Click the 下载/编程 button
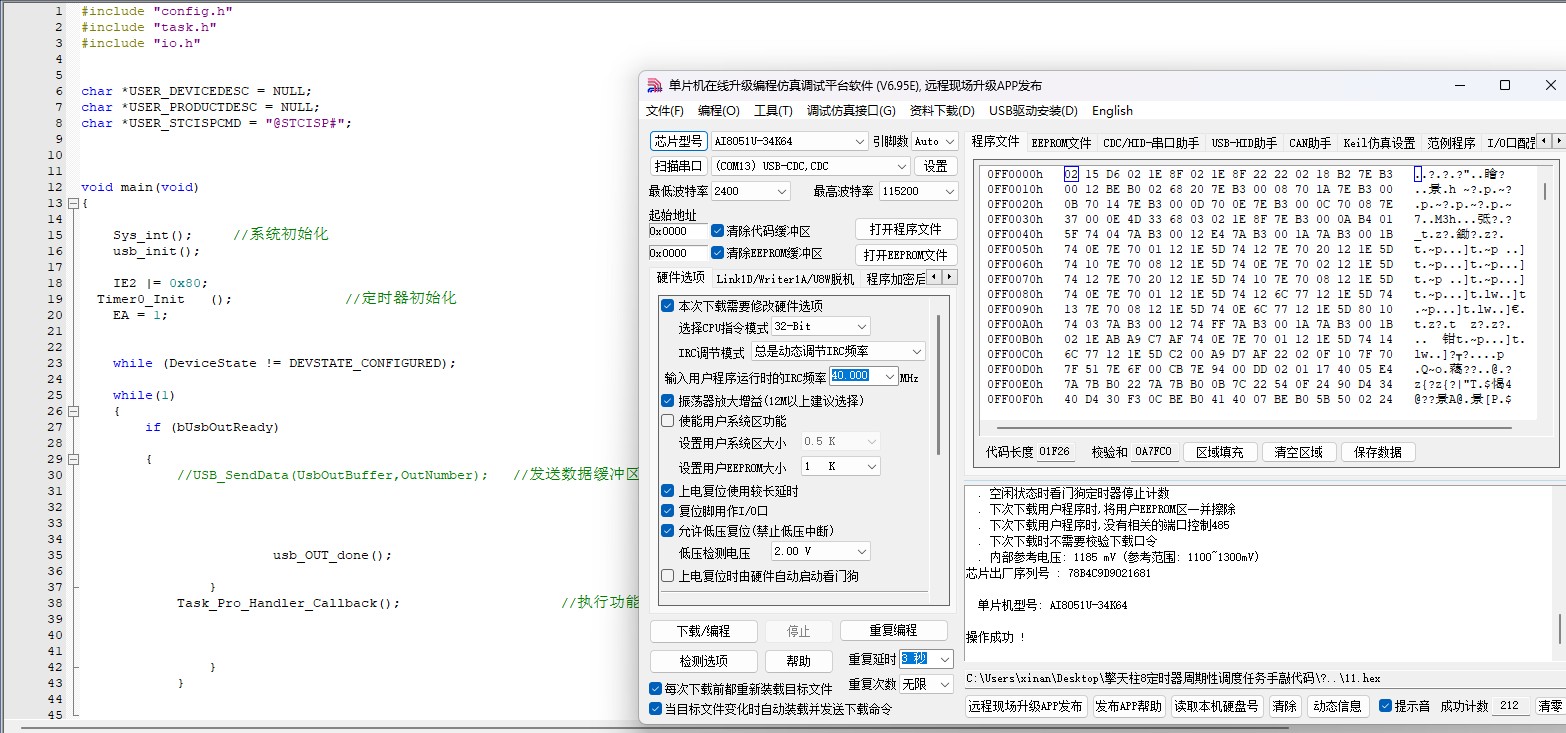 coord(703,631)
